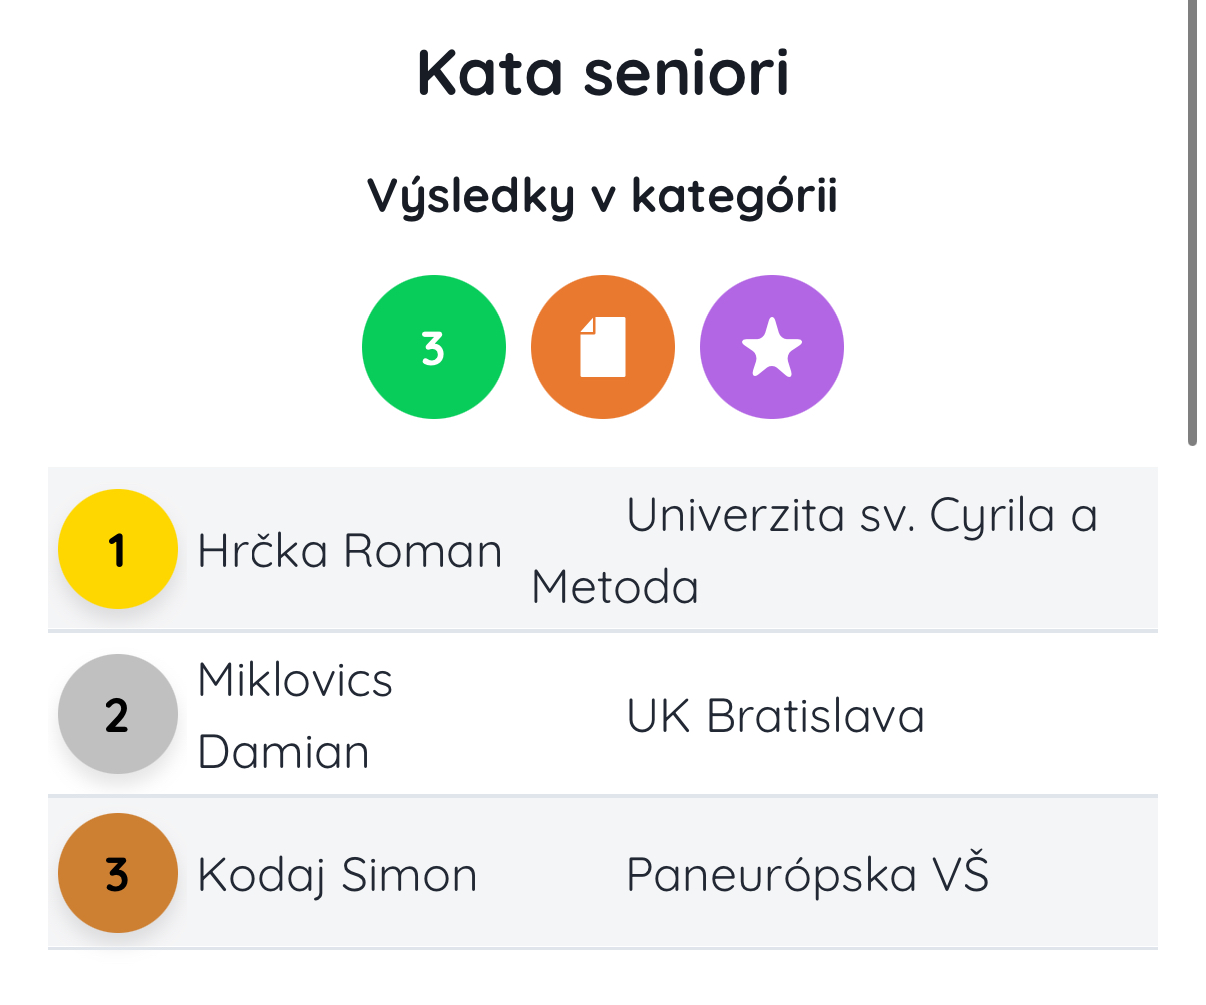Click the UK Bratislava club name

click(775, 716)
